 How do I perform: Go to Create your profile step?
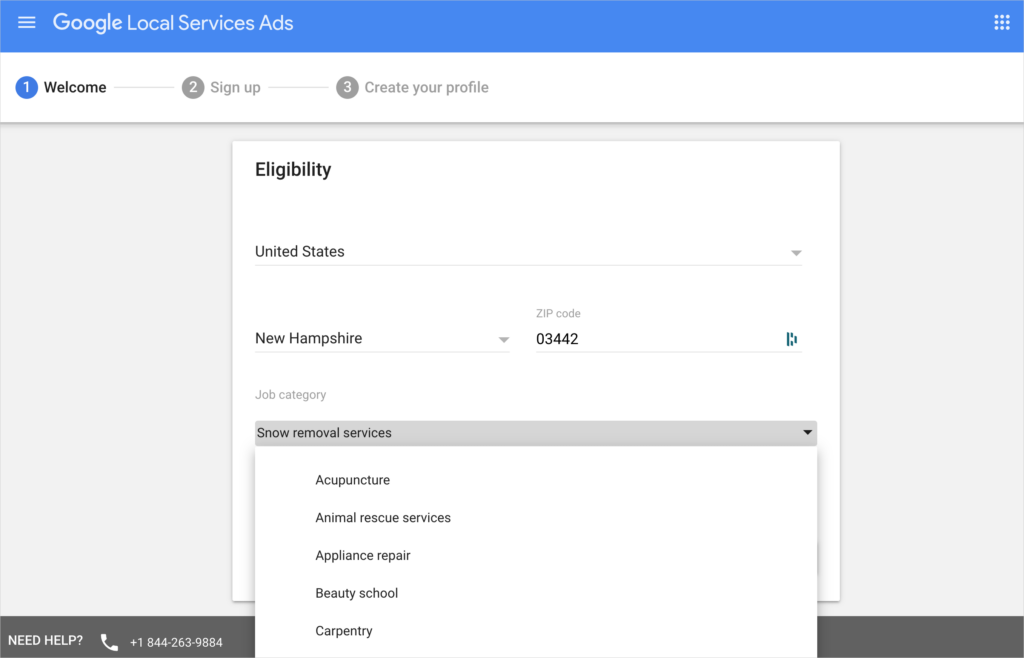(x=412, y=87)
